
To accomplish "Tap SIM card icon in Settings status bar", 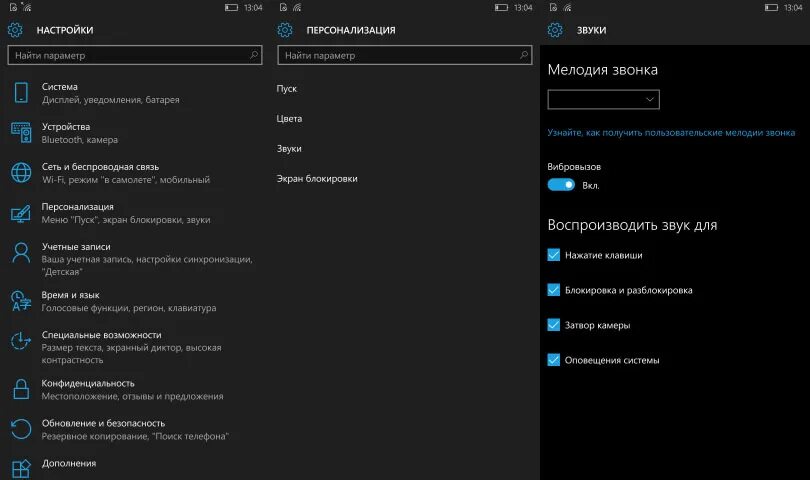I will tap(13, 7).
